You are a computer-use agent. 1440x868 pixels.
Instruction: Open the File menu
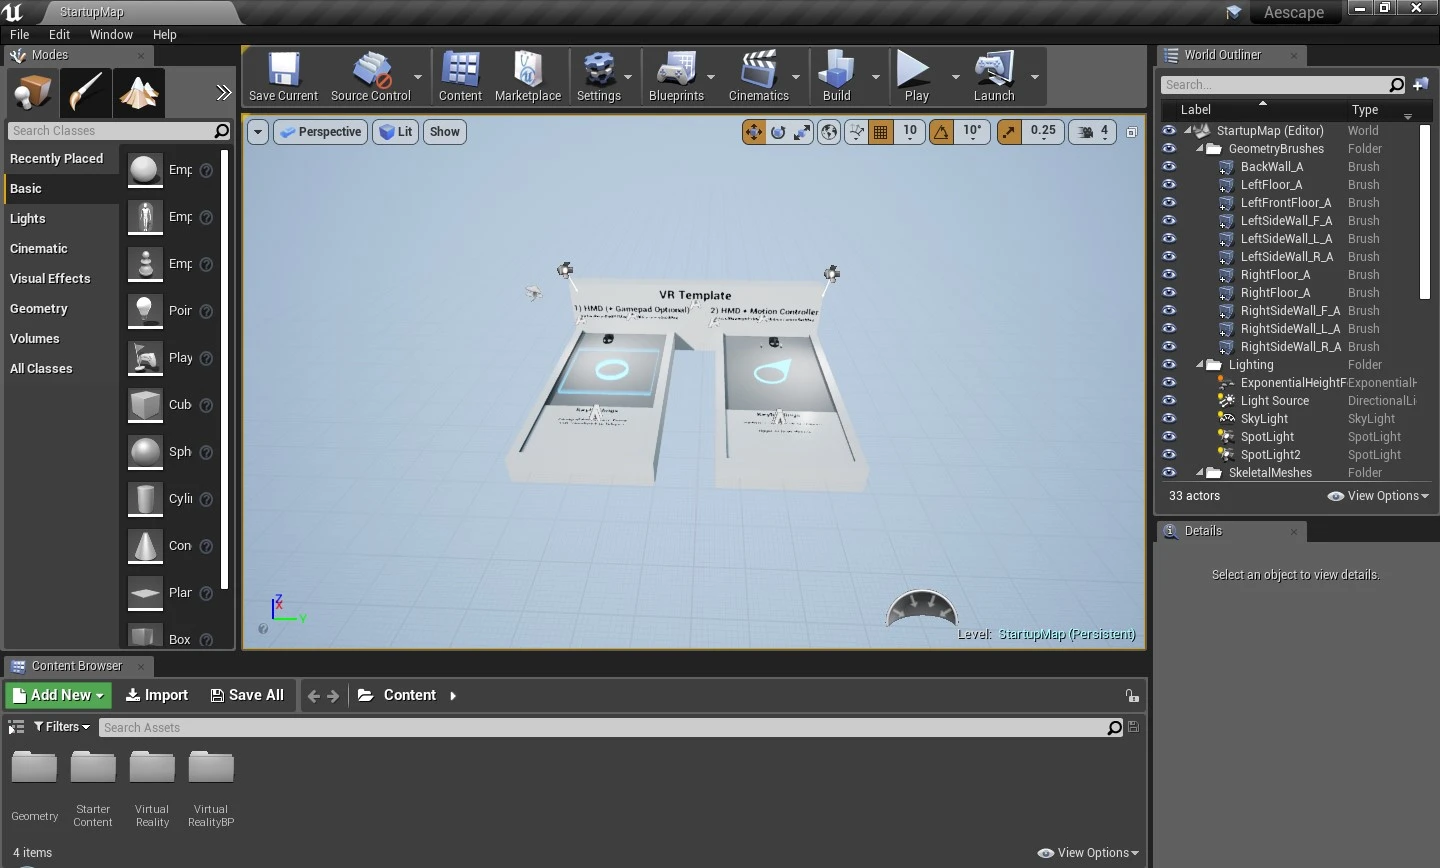20,34
